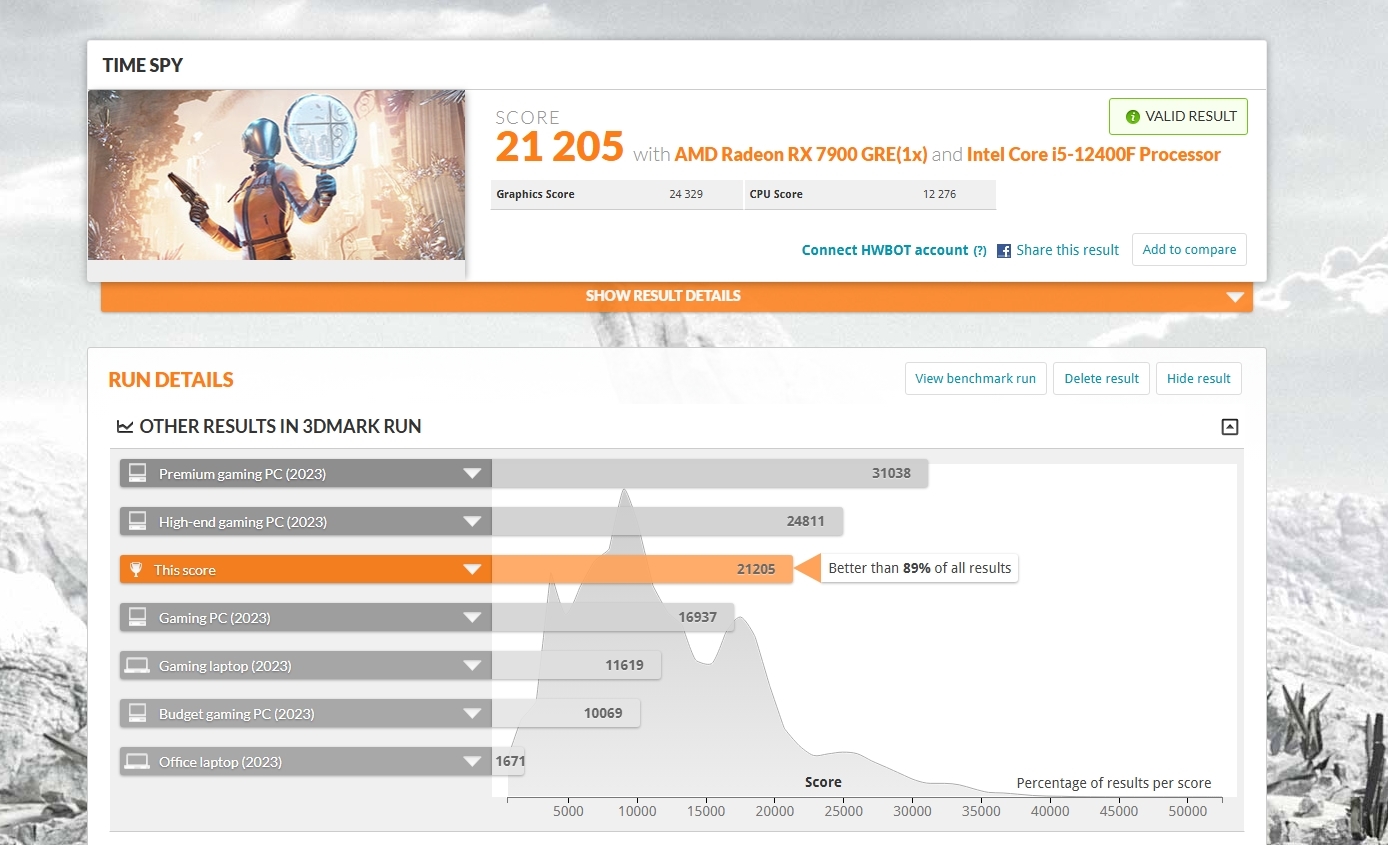
Task: Expand the This score dropdown arrow
Action: 472,570
